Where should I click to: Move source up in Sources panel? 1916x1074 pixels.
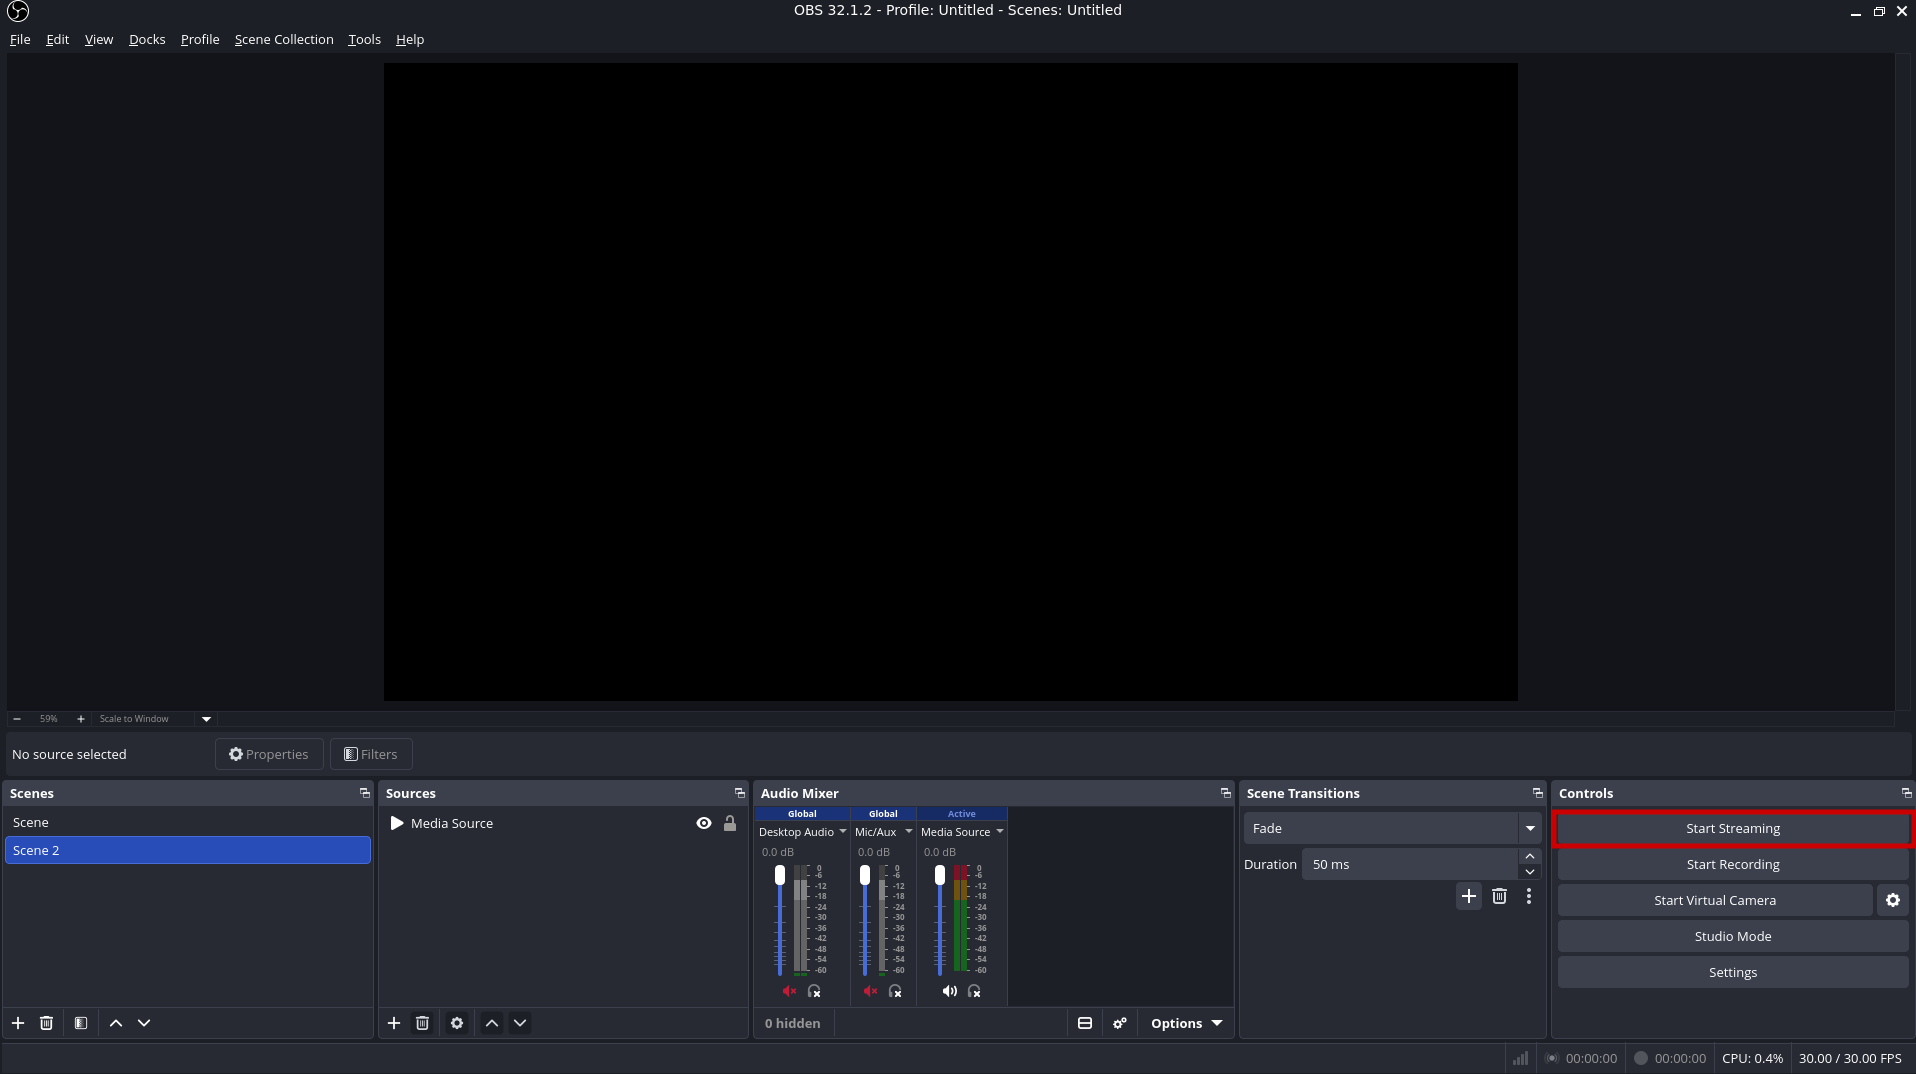click(x=492, y=1023)
